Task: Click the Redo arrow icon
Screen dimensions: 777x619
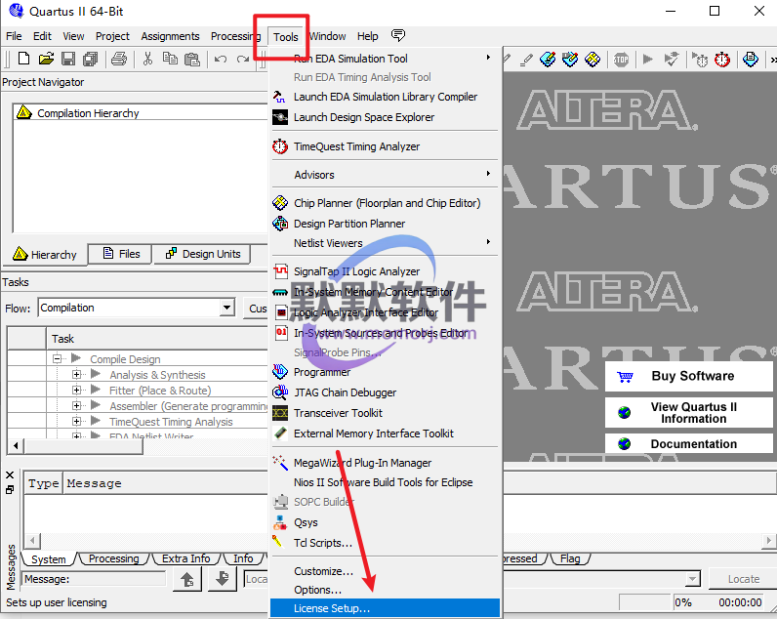Action: (x=243, y=59)
